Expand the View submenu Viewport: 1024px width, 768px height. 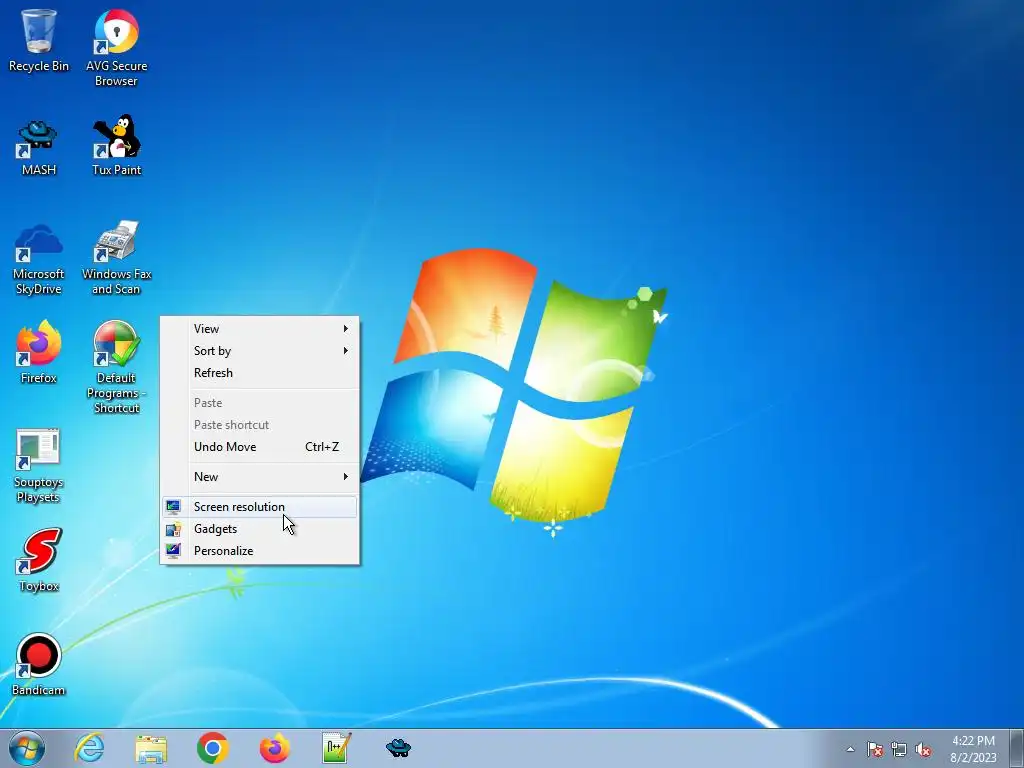click(260, 328)
